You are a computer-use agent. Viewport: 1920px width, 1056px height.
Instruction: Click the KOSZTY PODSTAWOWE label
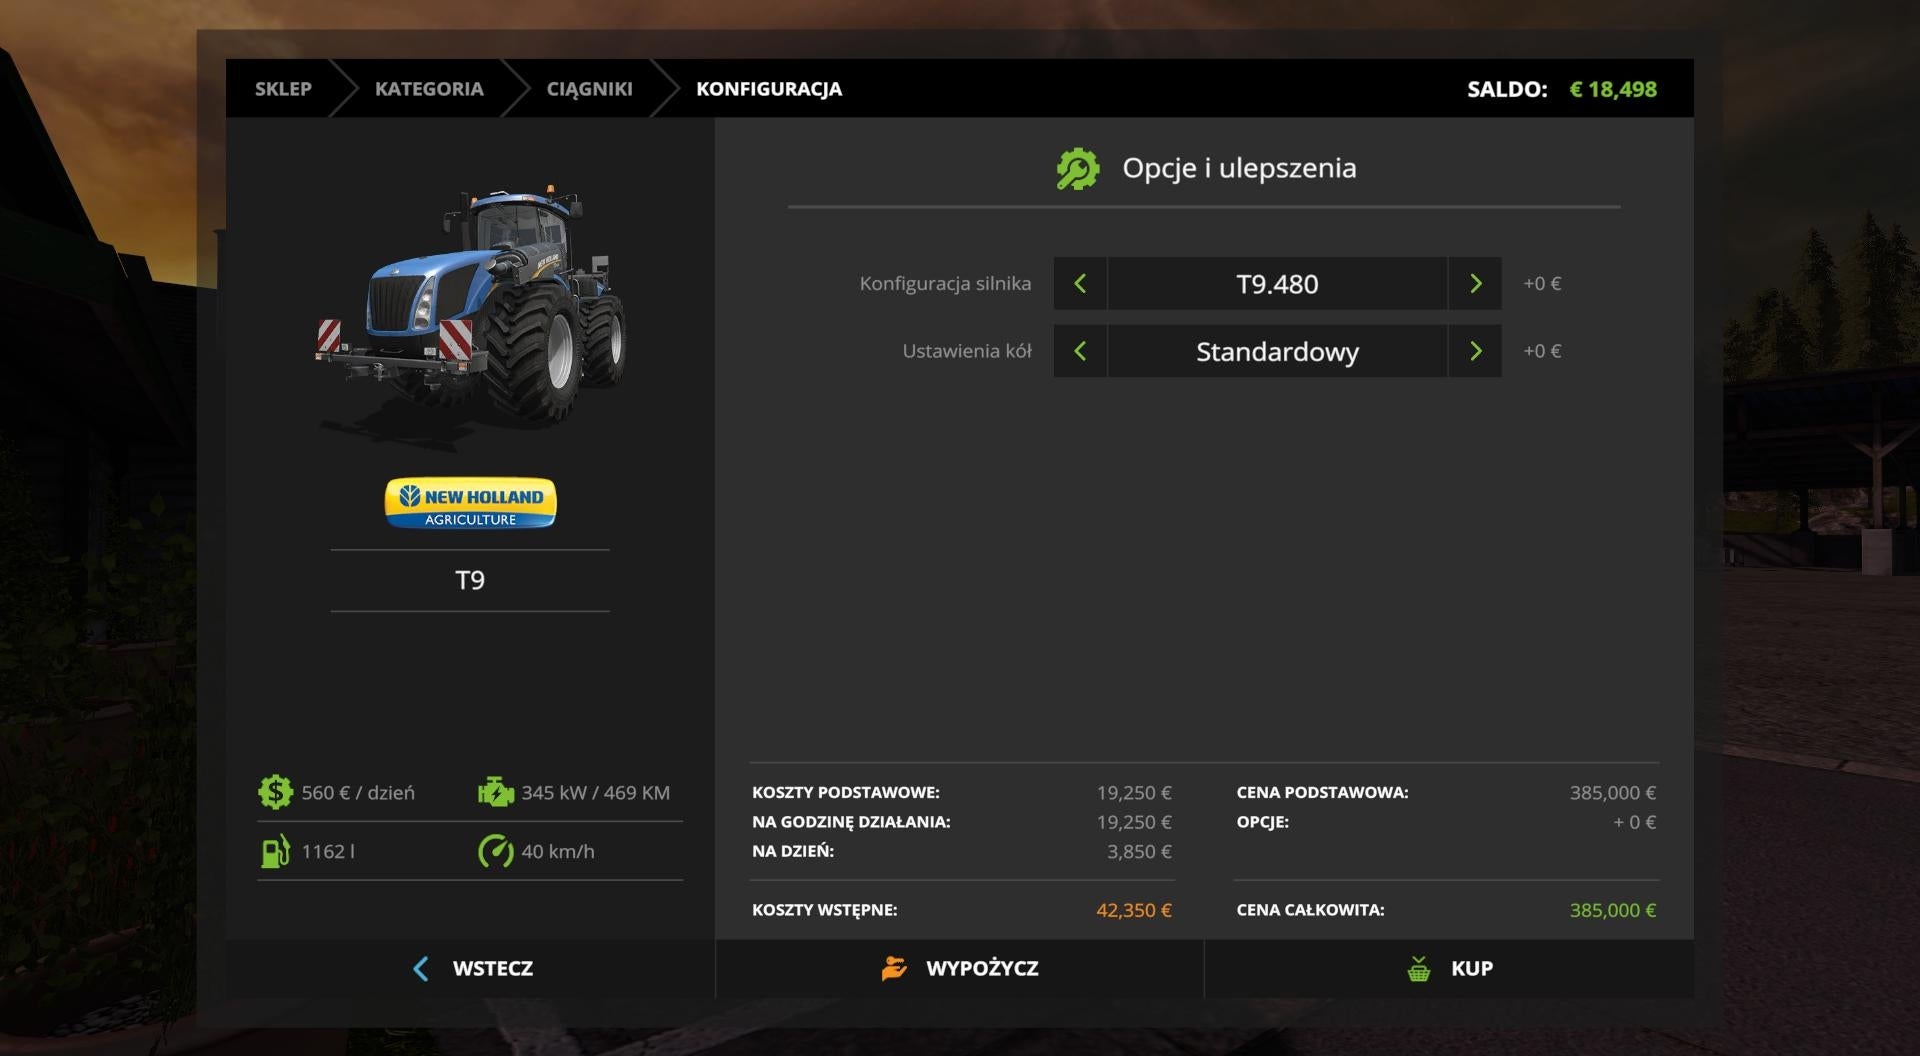[x=846, y=792]
